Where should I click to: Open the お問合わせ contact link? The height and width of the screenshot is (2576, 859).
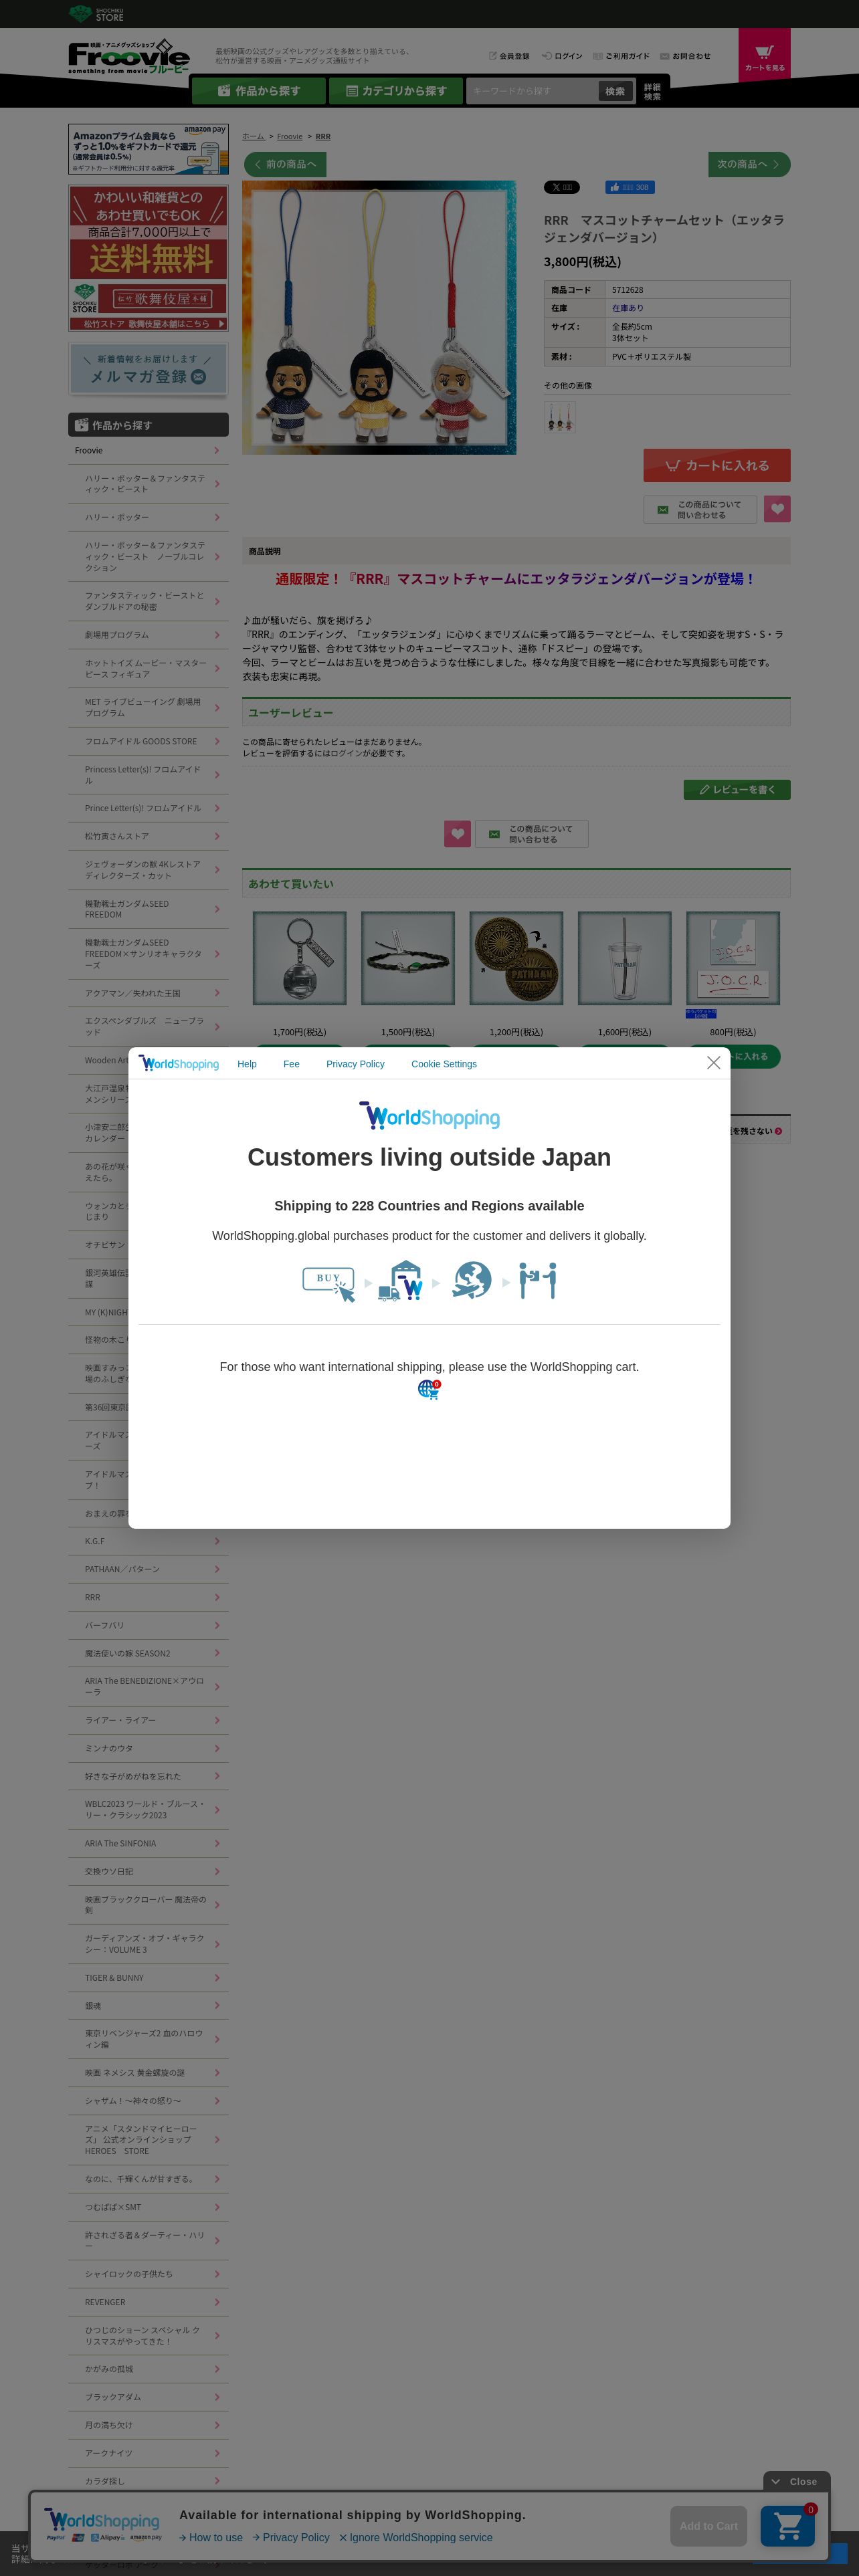(x=685, y=56)
